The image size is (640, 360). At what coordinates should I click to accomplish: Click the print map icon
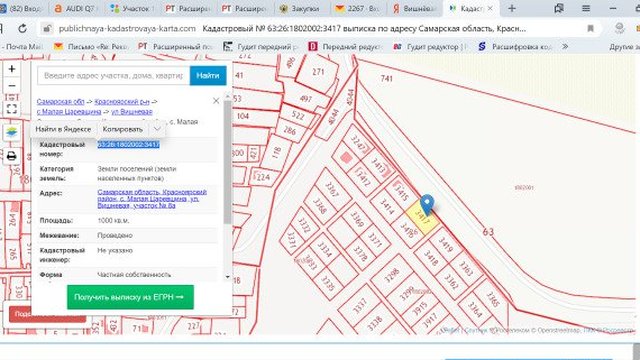coord(11,156)
